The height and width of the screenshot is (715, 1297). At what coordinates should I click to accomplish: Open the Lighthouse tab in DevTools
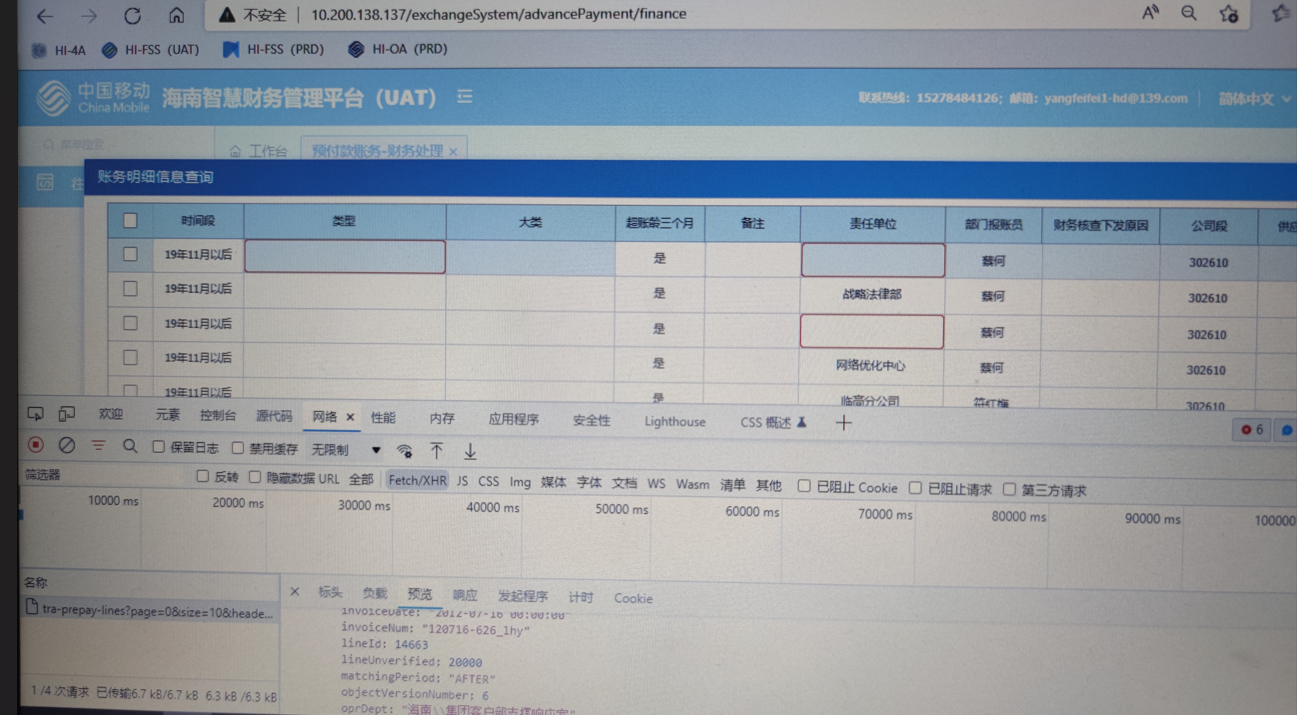coord(675,422)
